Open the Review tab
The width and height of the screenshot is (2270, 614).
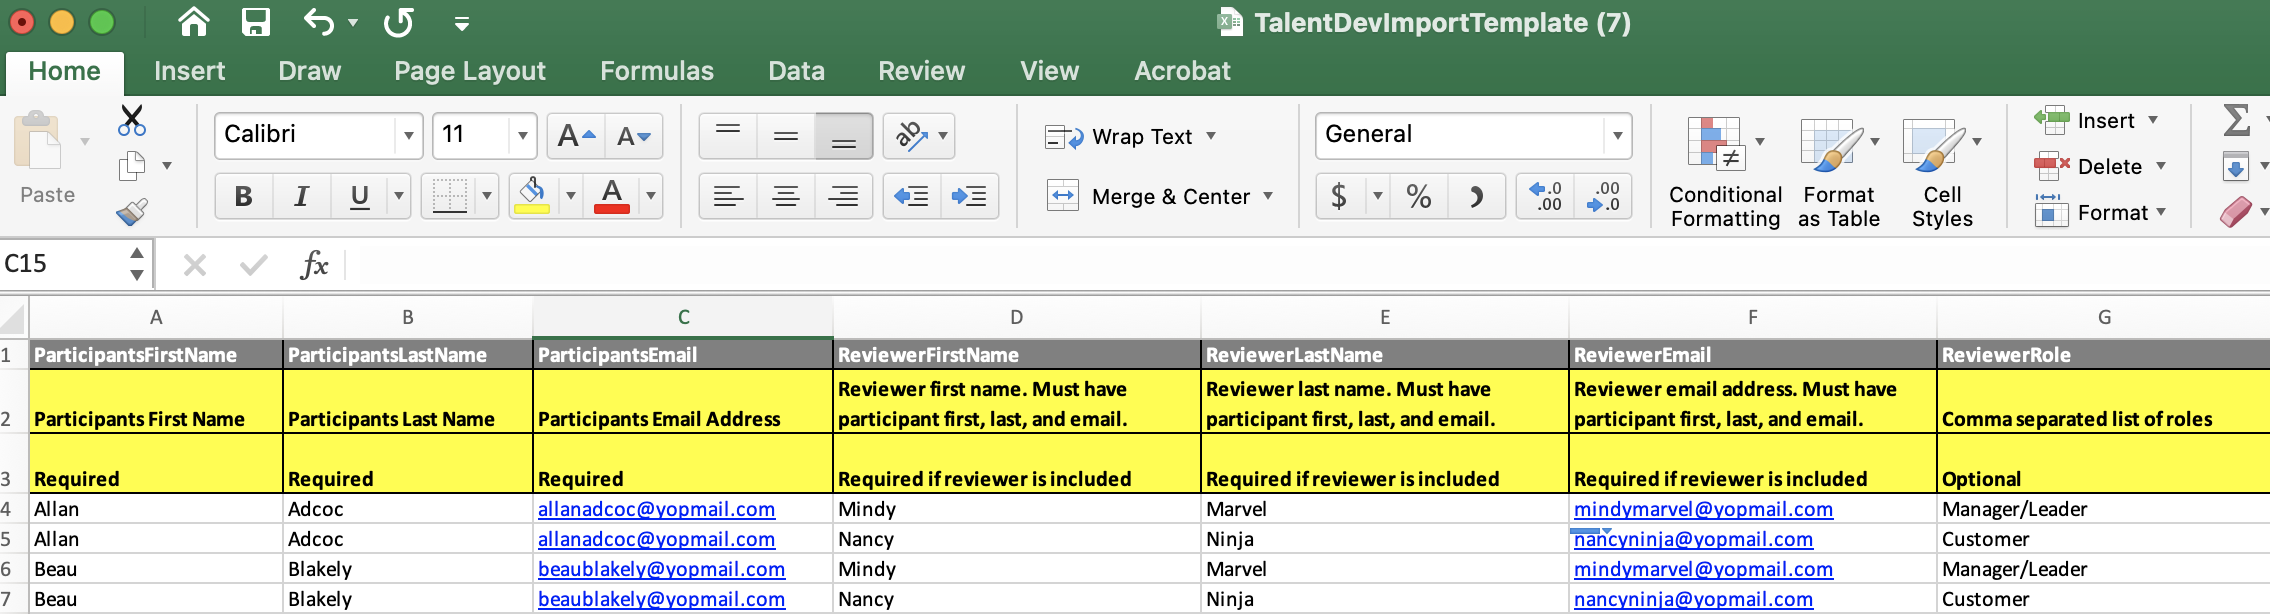coord(921,71)
